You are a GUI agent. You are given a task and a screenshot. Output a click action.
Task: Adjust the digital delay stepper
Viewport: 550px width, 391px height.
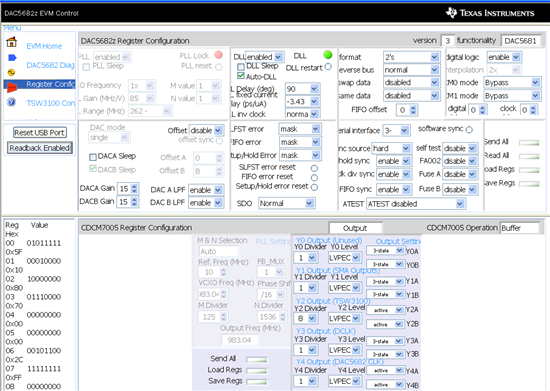click(x=483, y=110)
